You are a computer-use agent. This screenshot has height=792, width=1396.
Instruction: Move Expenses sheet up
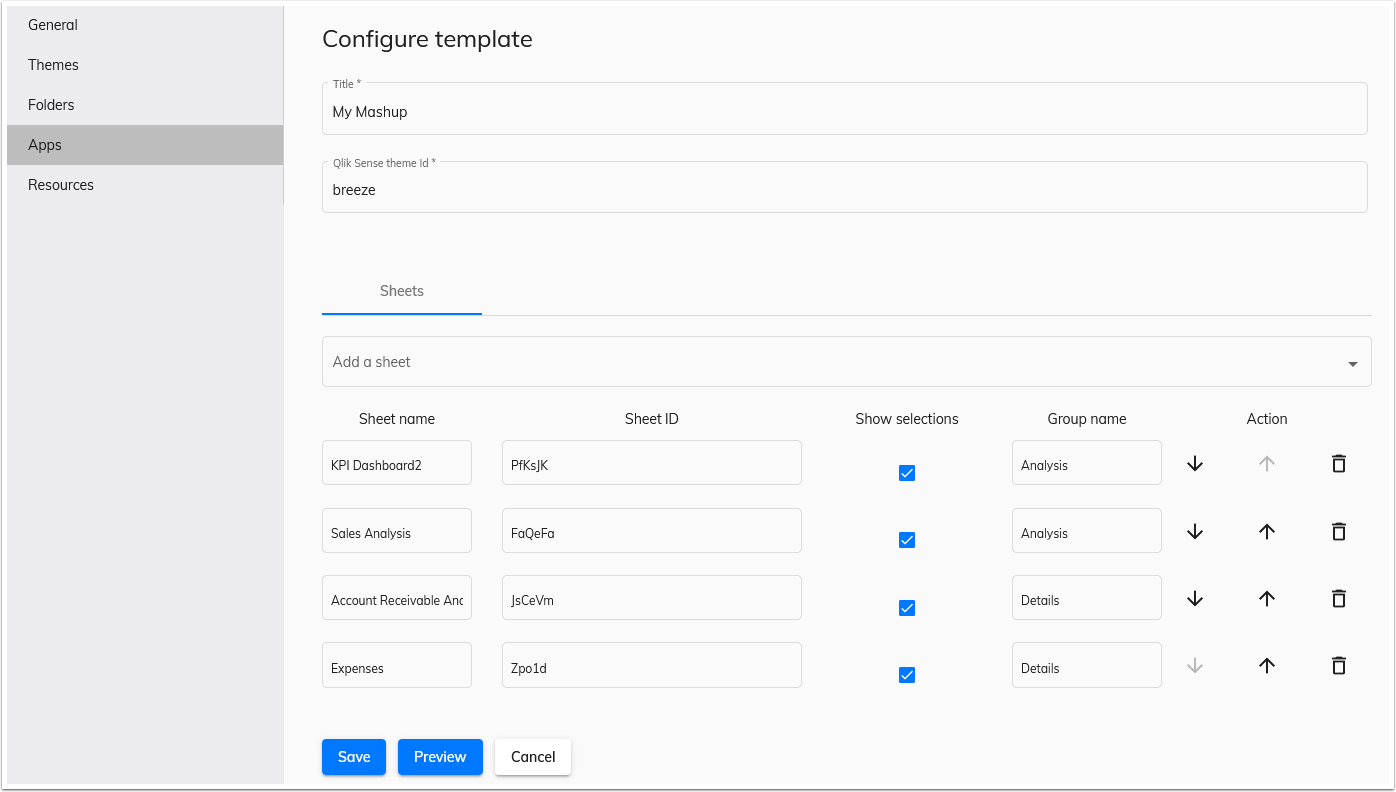[1266, 665]
